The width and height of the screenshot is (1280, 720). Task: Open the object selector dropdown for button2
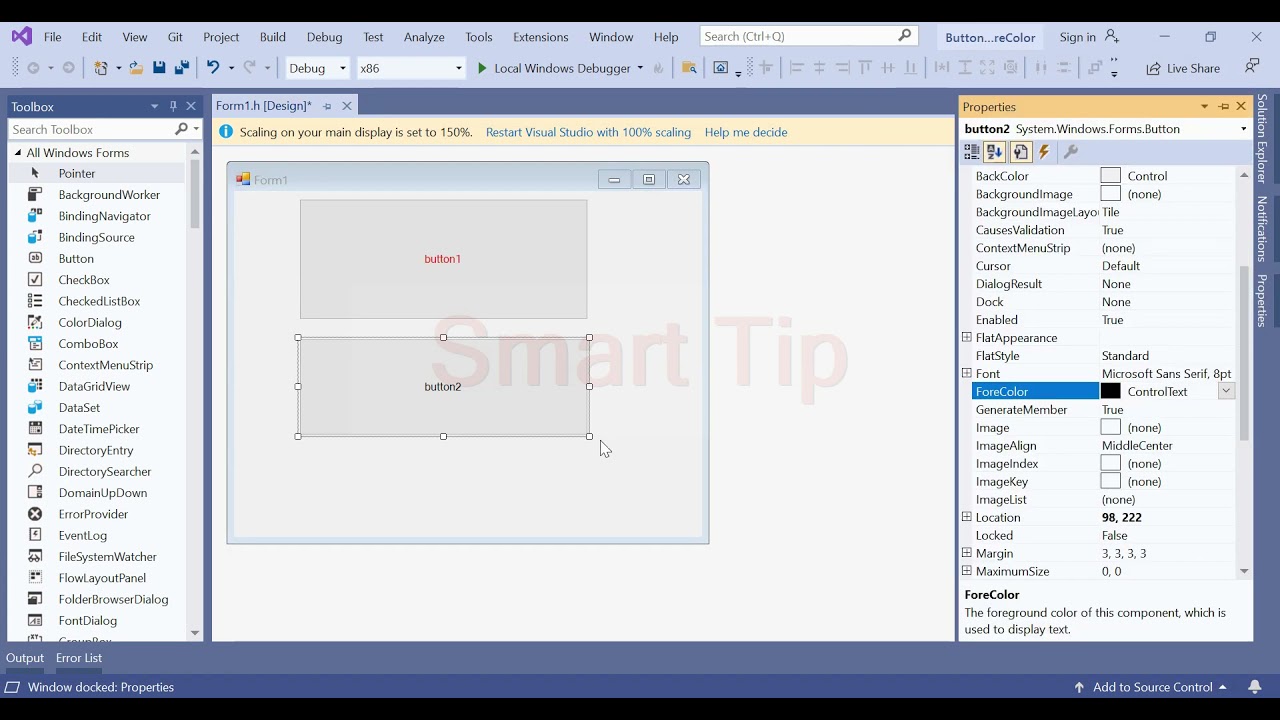pyautogui.click(x=1243, y=129)
